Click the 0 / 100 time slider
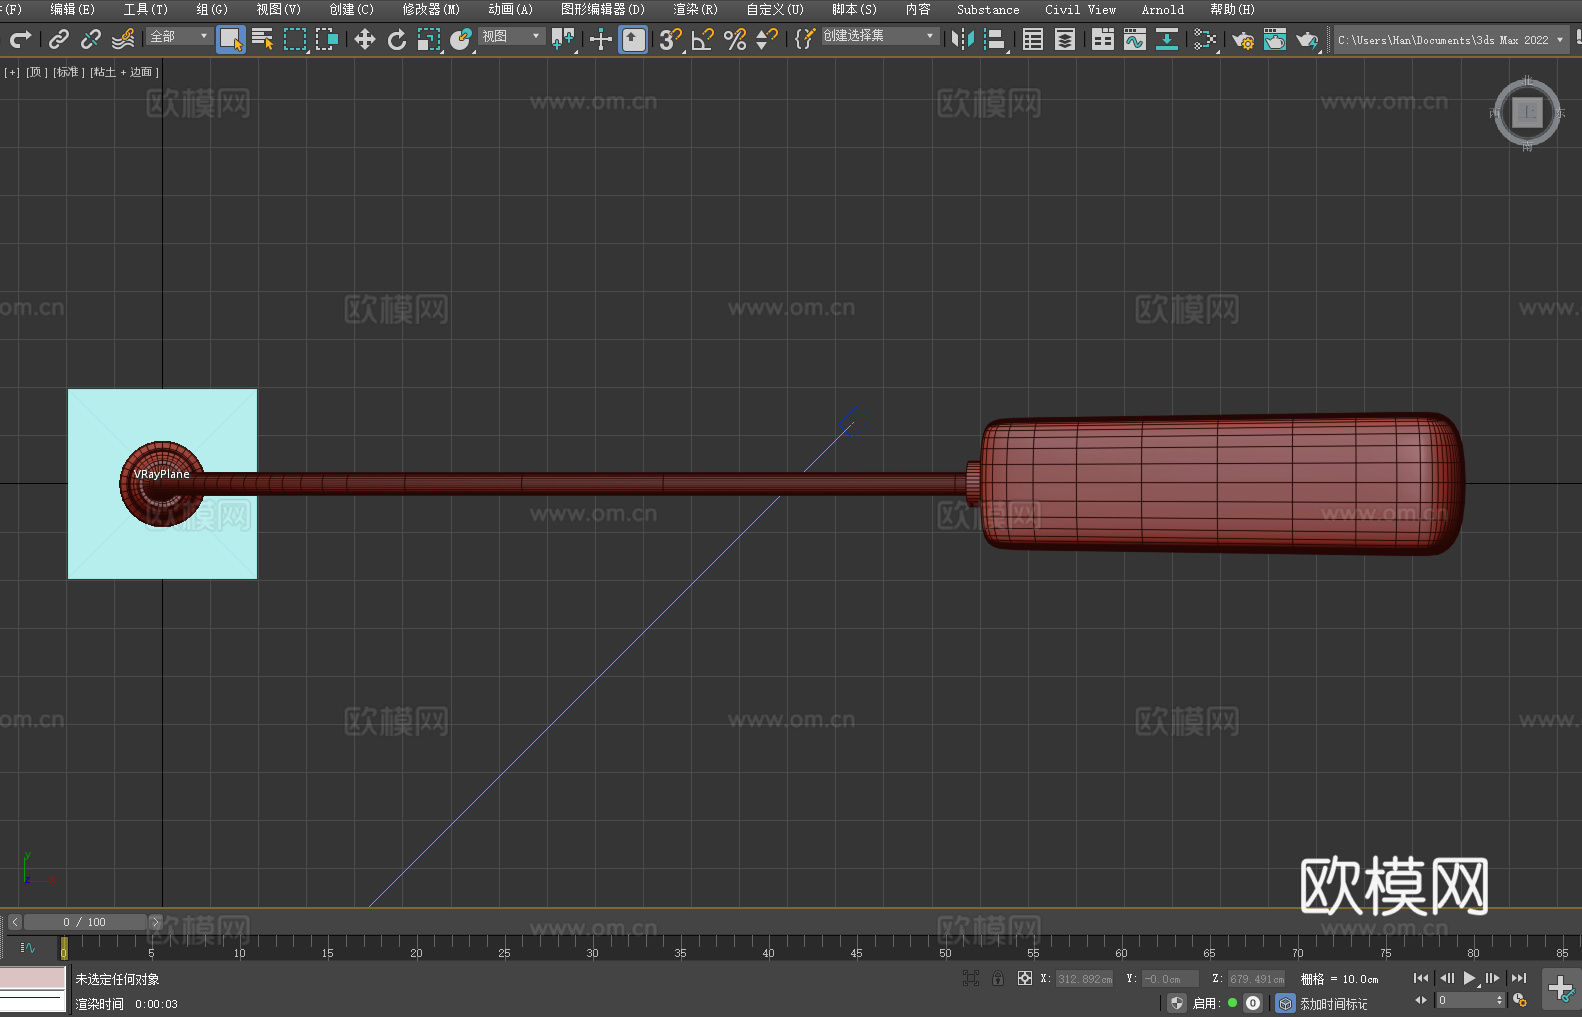Screen dimensions: 1582x1017 (x=85, y=922)
